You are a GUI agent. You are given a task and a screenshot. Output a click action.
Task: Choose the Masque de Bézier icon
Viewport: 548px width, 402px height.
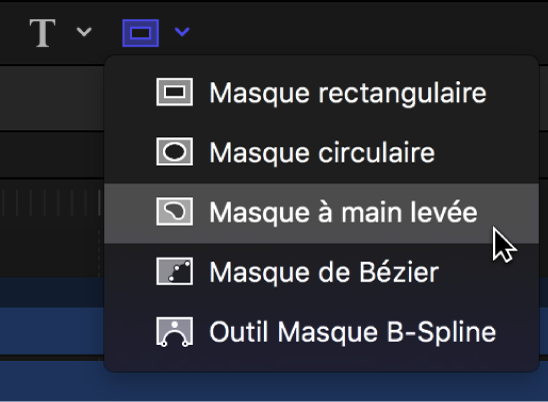pos(174,272)
